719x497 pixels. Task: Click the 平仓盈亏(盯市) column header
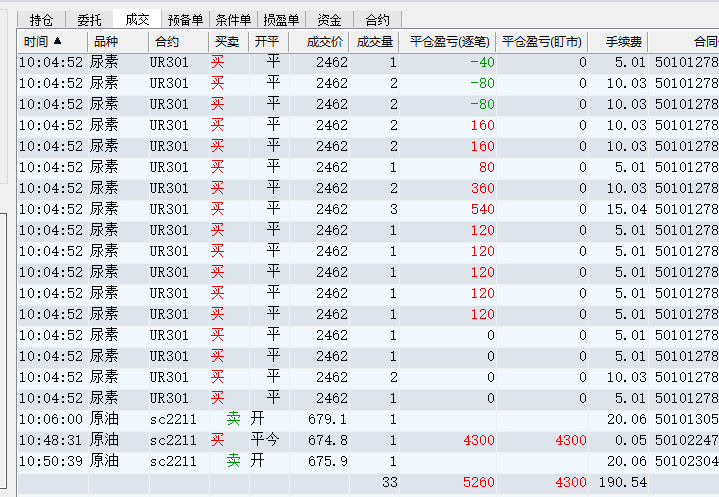(x=541, y=41)
